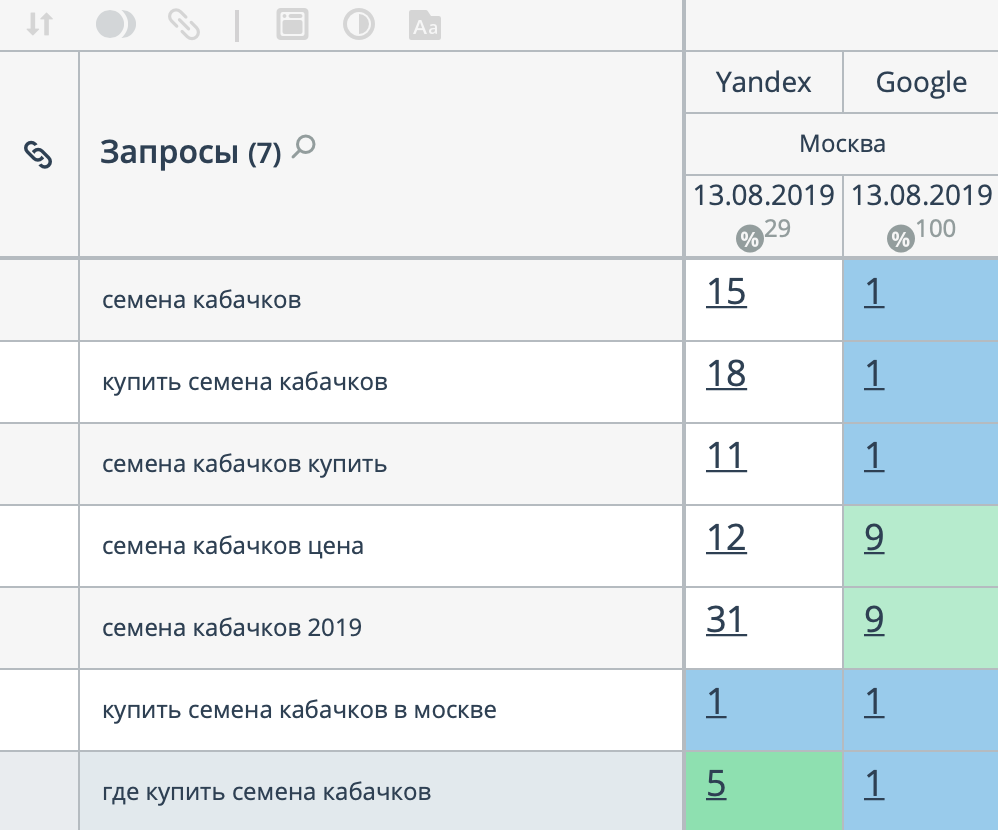Screen dimensions: 998x830
Task: Select the Yandex column header
Action: pos(764,82)
